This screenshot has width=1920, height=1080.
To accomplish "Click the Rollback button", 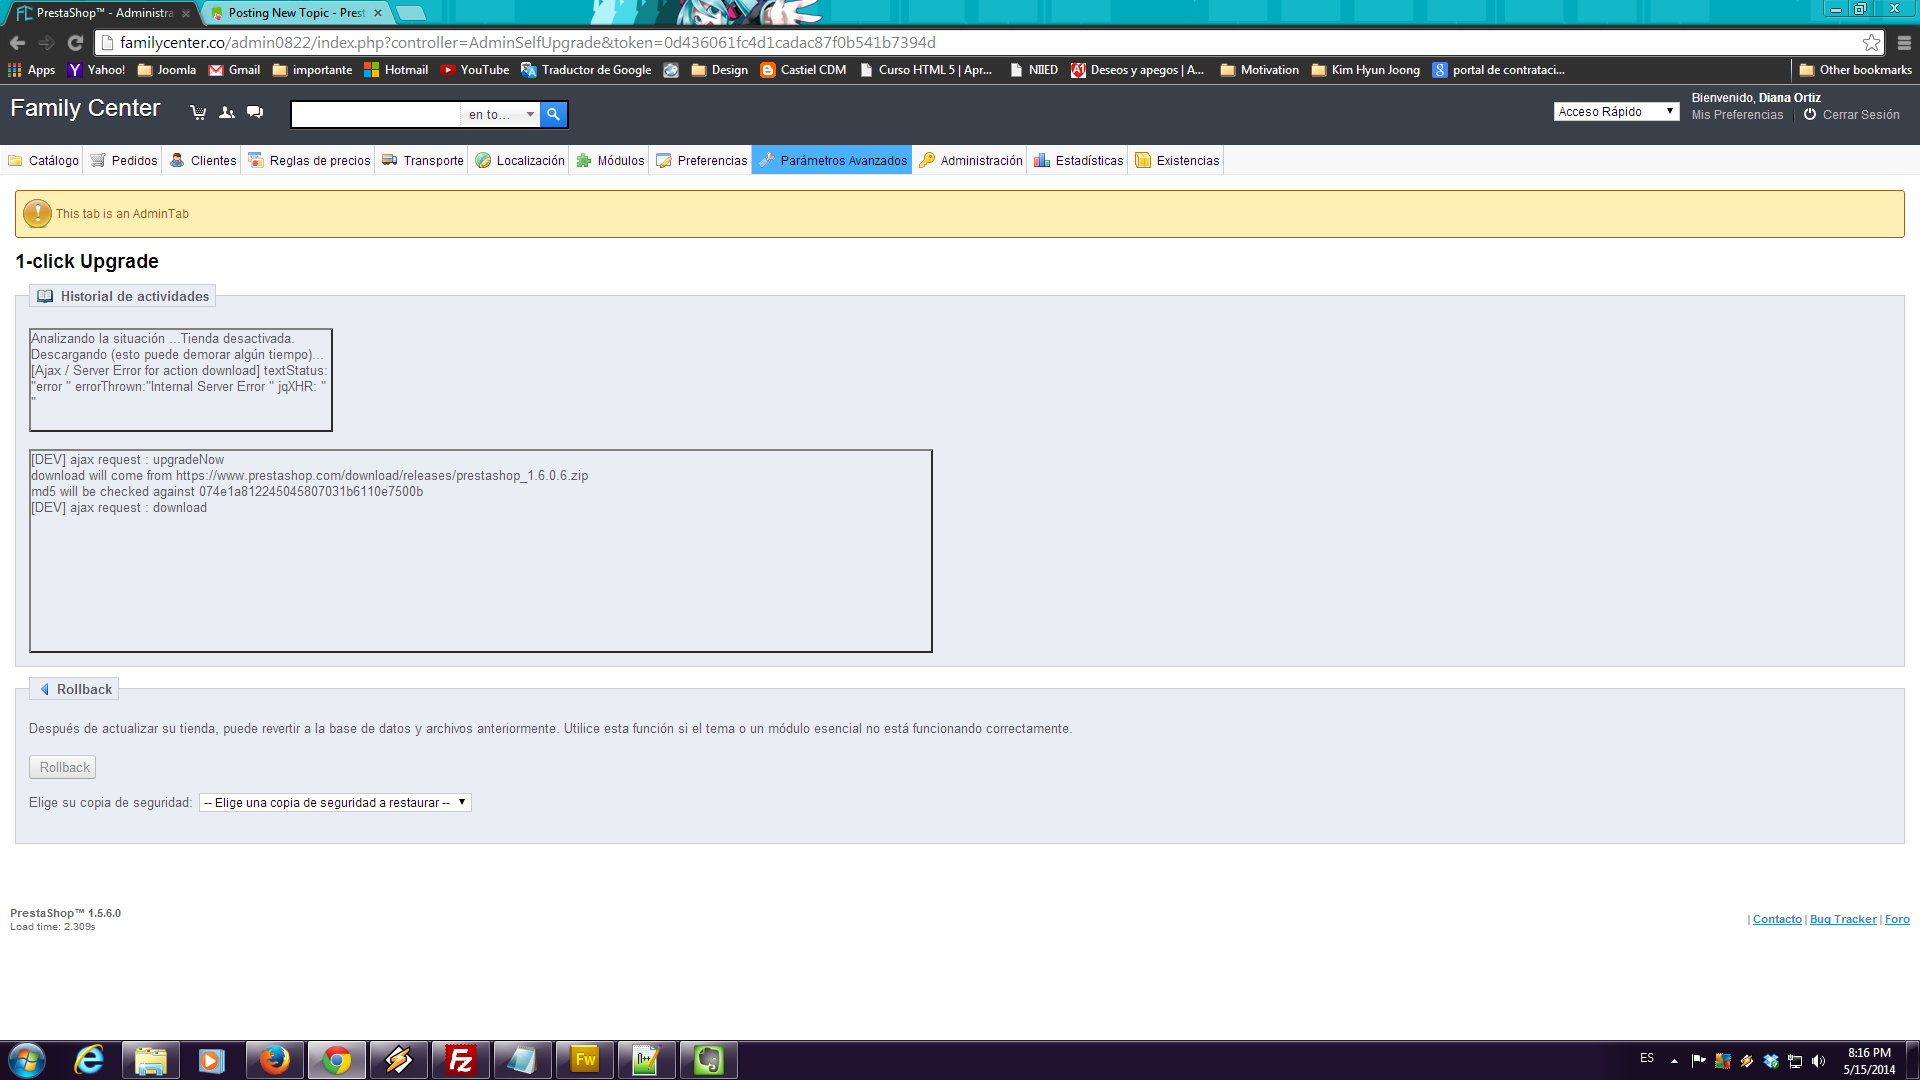I will (x=63, y=768).
